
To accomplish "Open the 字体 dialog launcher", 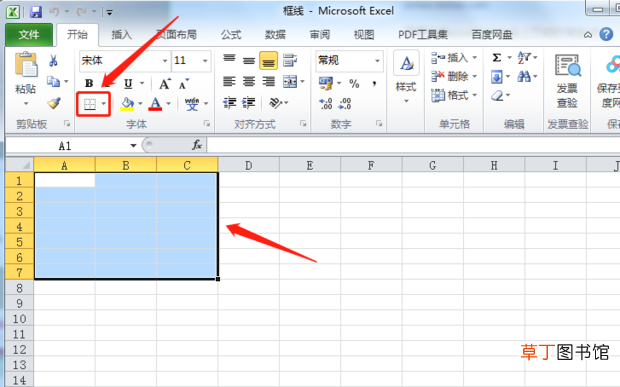I will coord(206,124).
